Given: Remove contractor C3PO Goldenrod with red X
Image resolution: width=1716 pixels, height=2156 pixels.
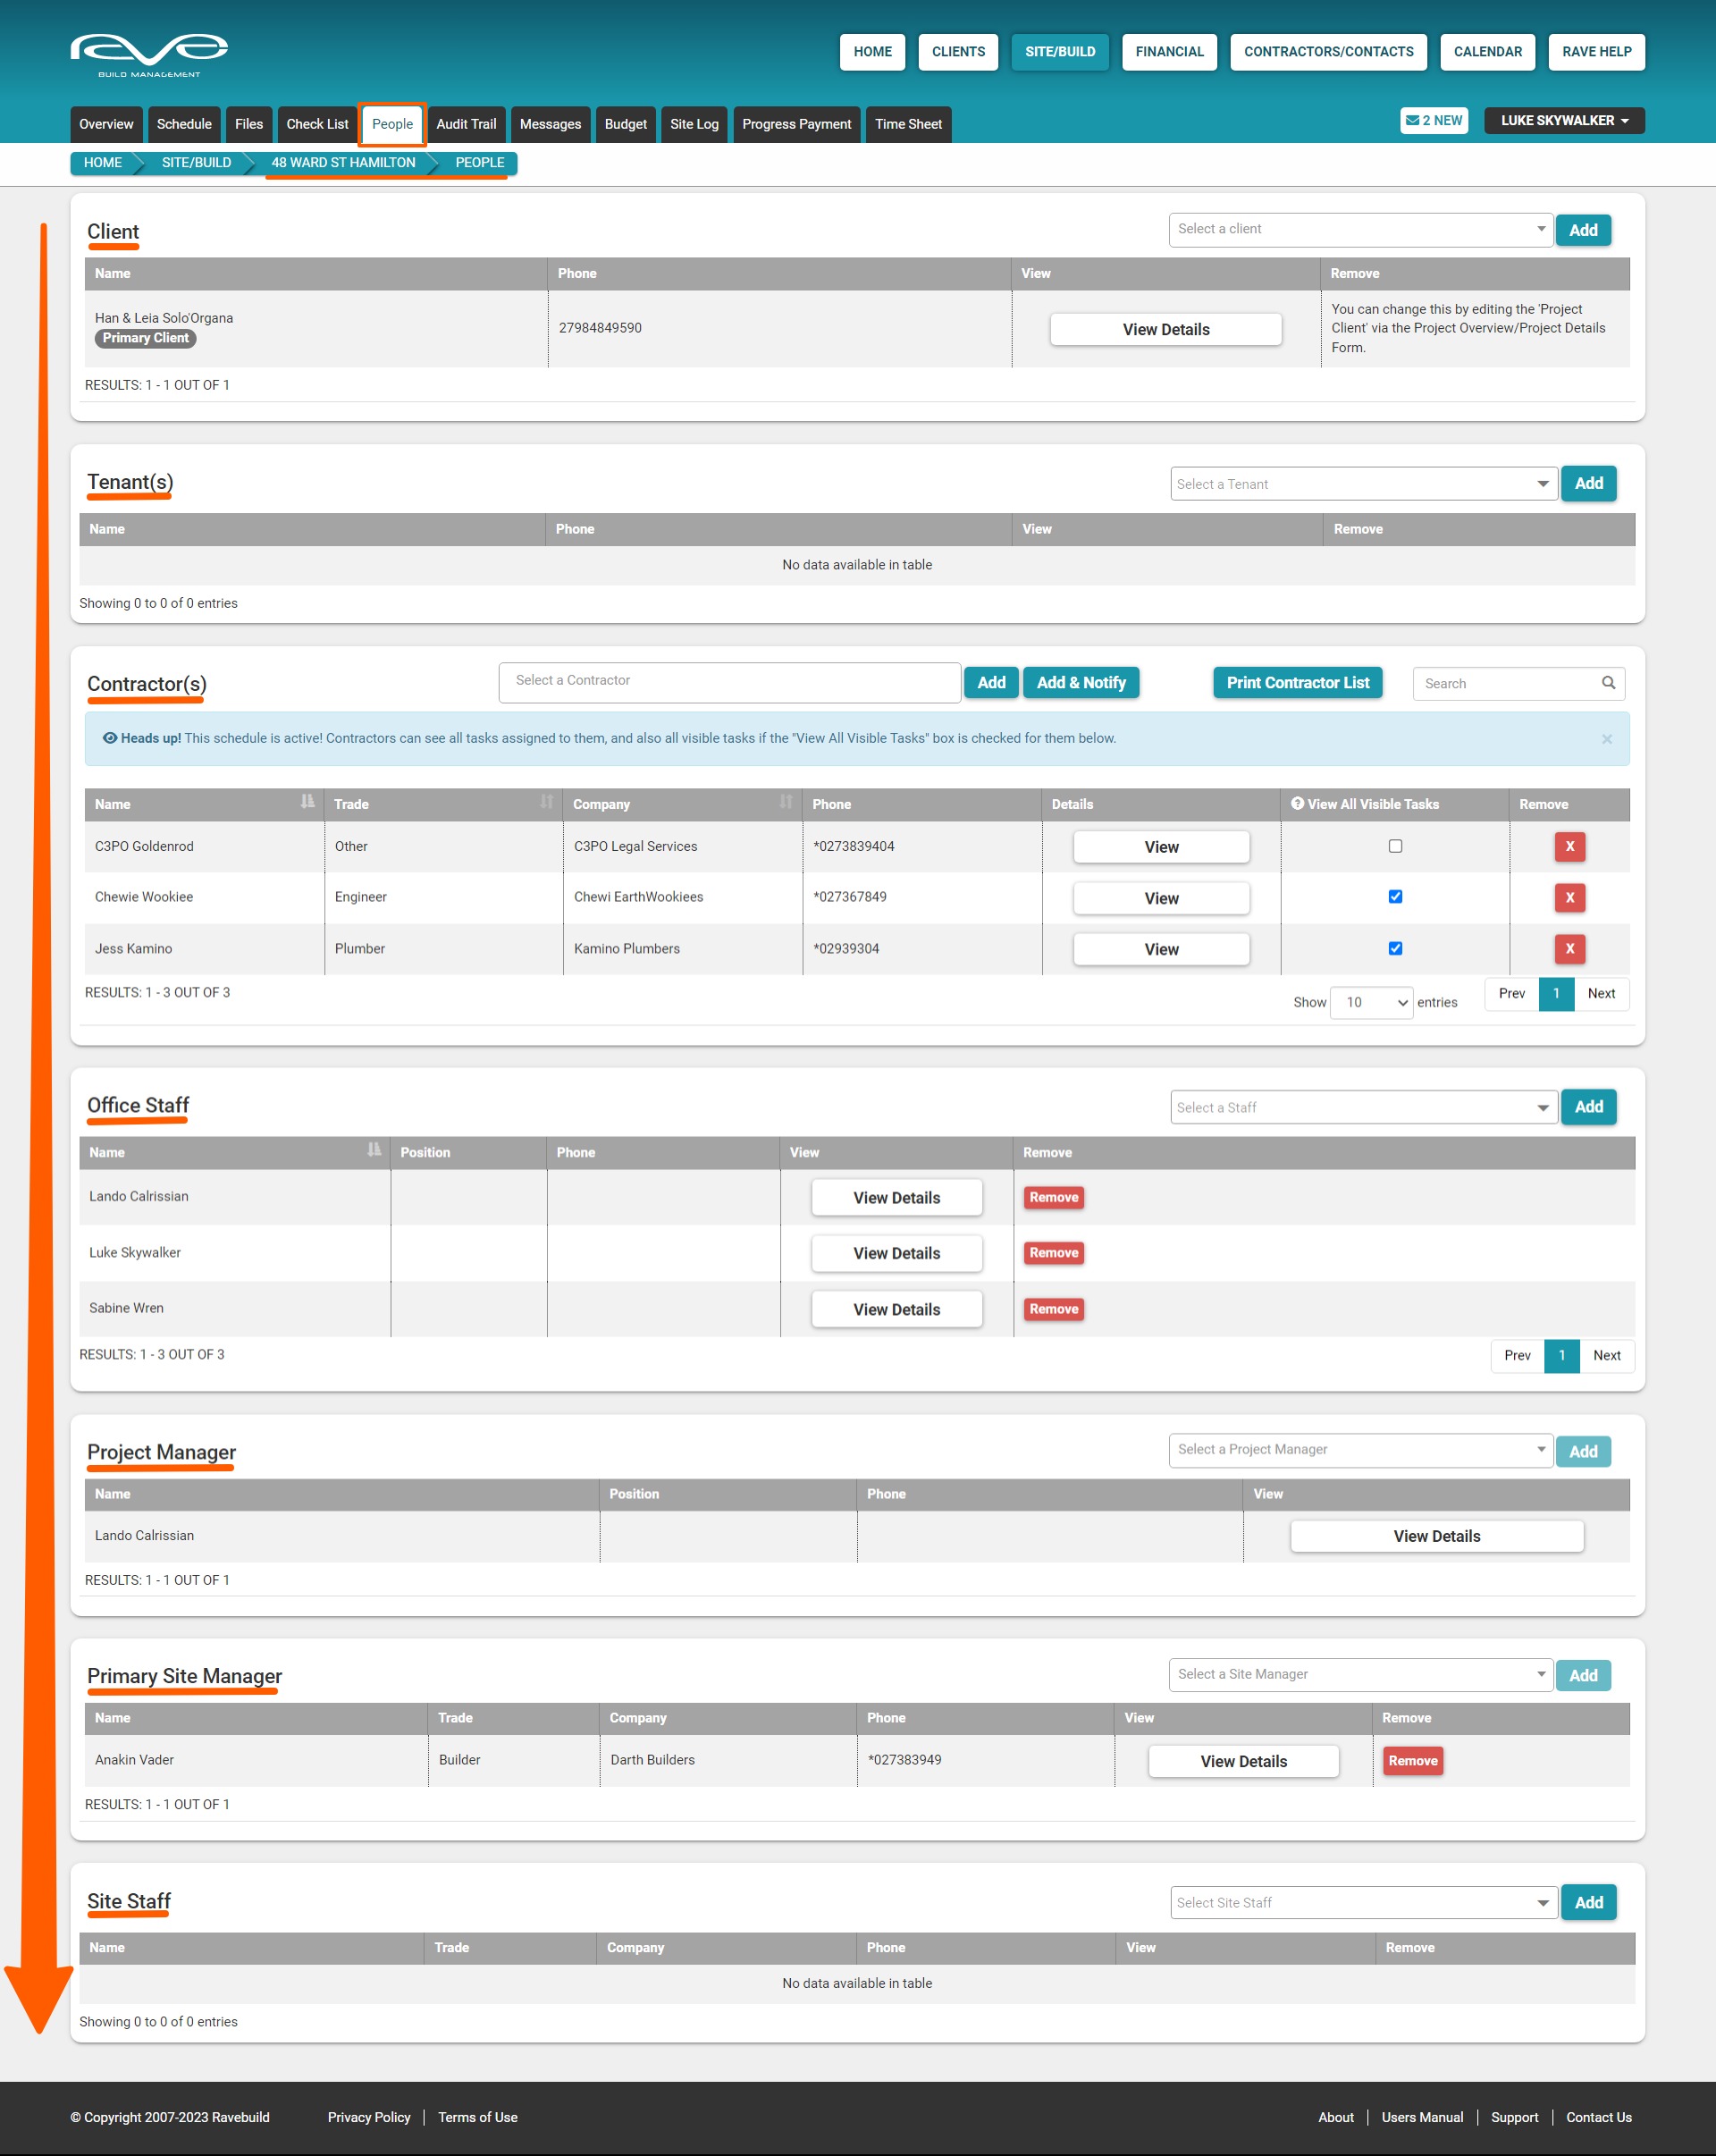Looking at the screenshot, I should [1569, 847].
